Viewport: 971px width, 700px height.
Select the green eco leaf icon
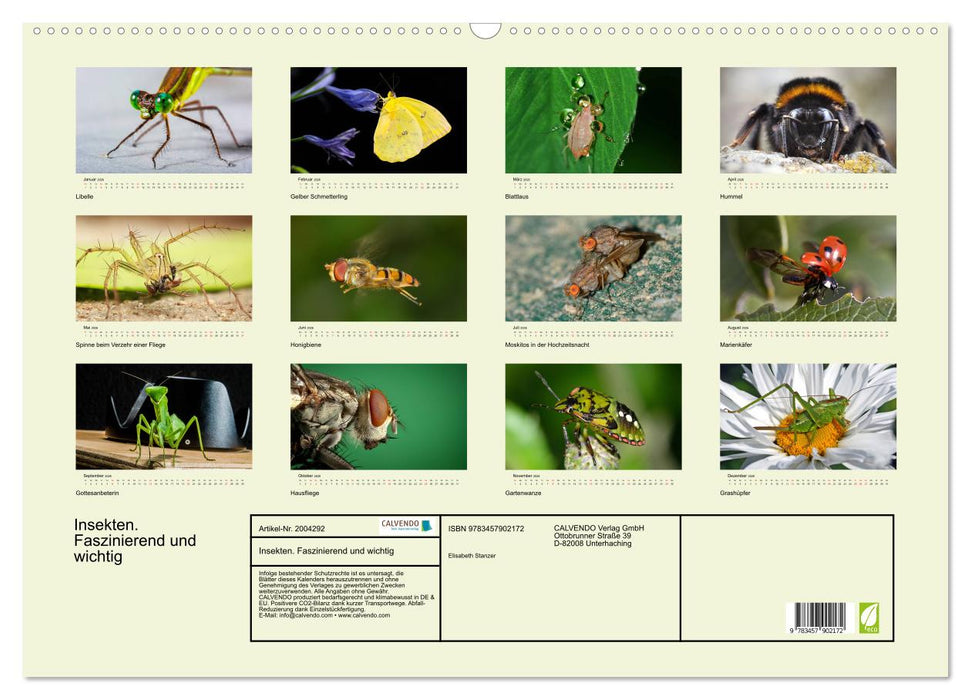pyautogui.click(x=867, y=617)
